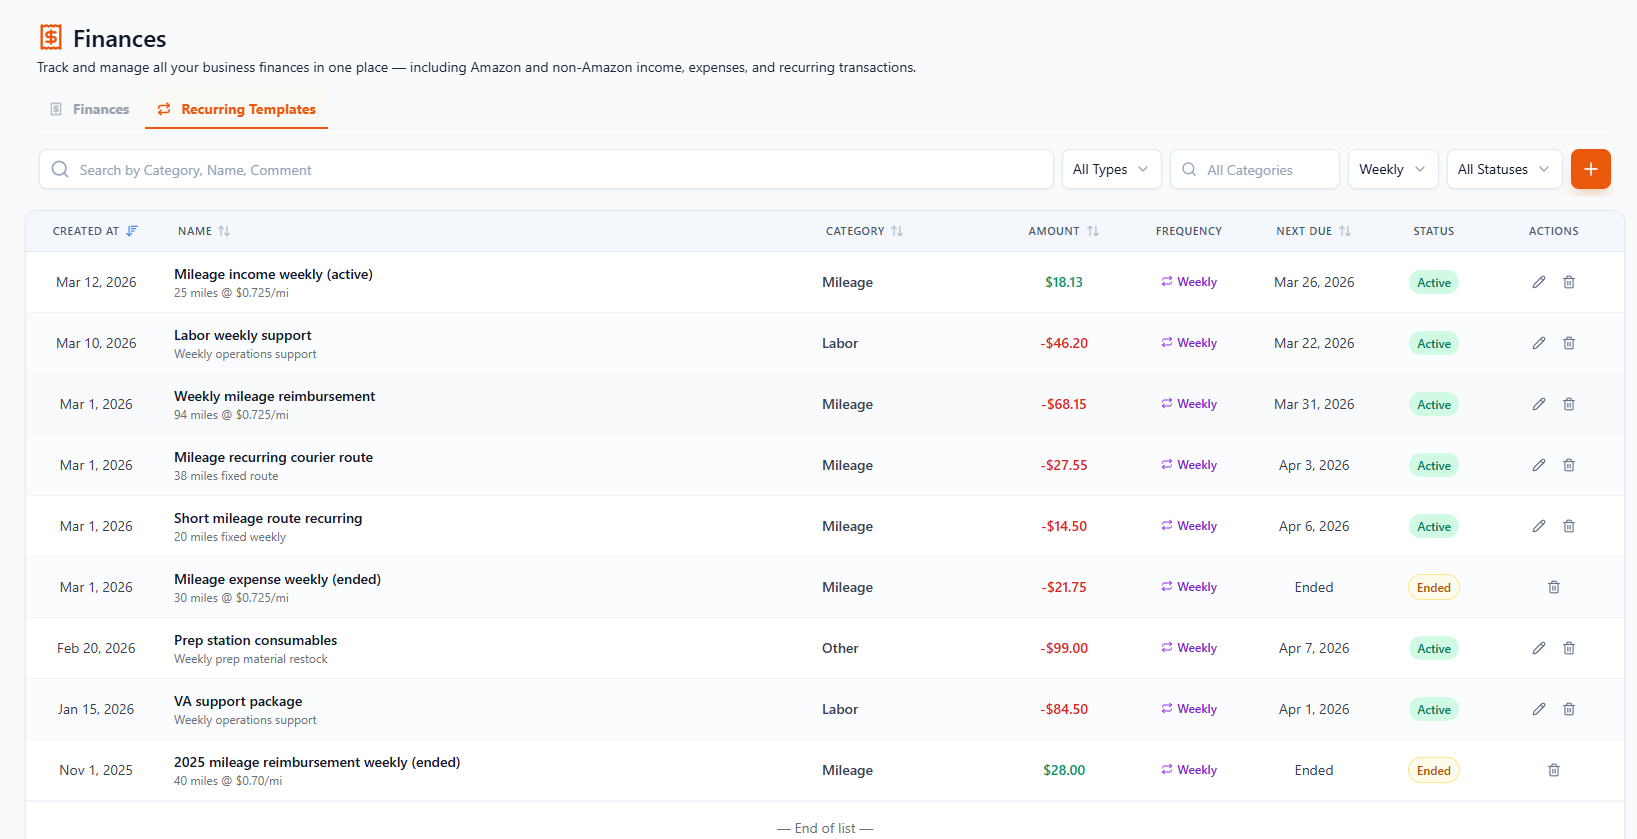Click the Mar 12, 2026 created date
This screenshot has height=839, width=1637.
96,282
